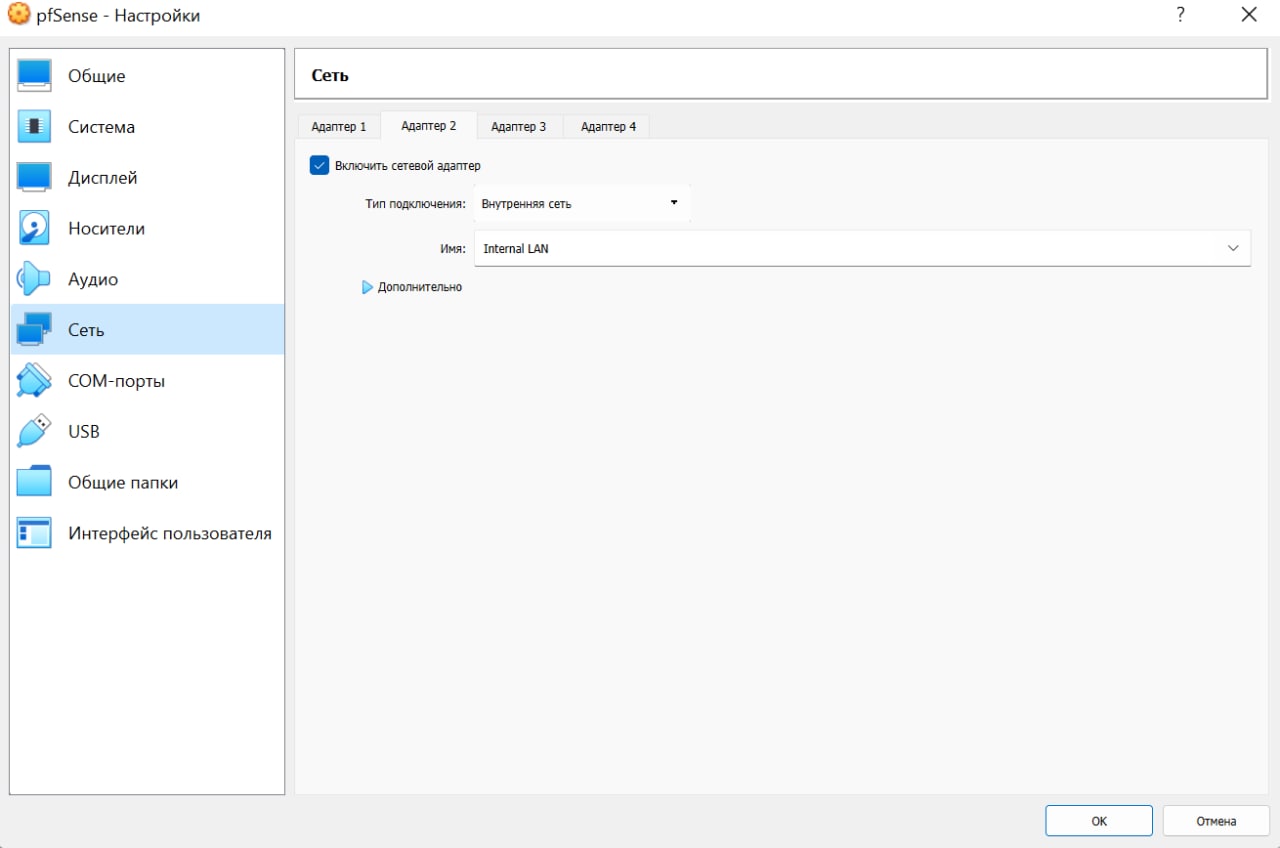The height and width of the screenshot is (848, 1280).
Task: Open the Общие settings icon
Action: pos(34,76)
